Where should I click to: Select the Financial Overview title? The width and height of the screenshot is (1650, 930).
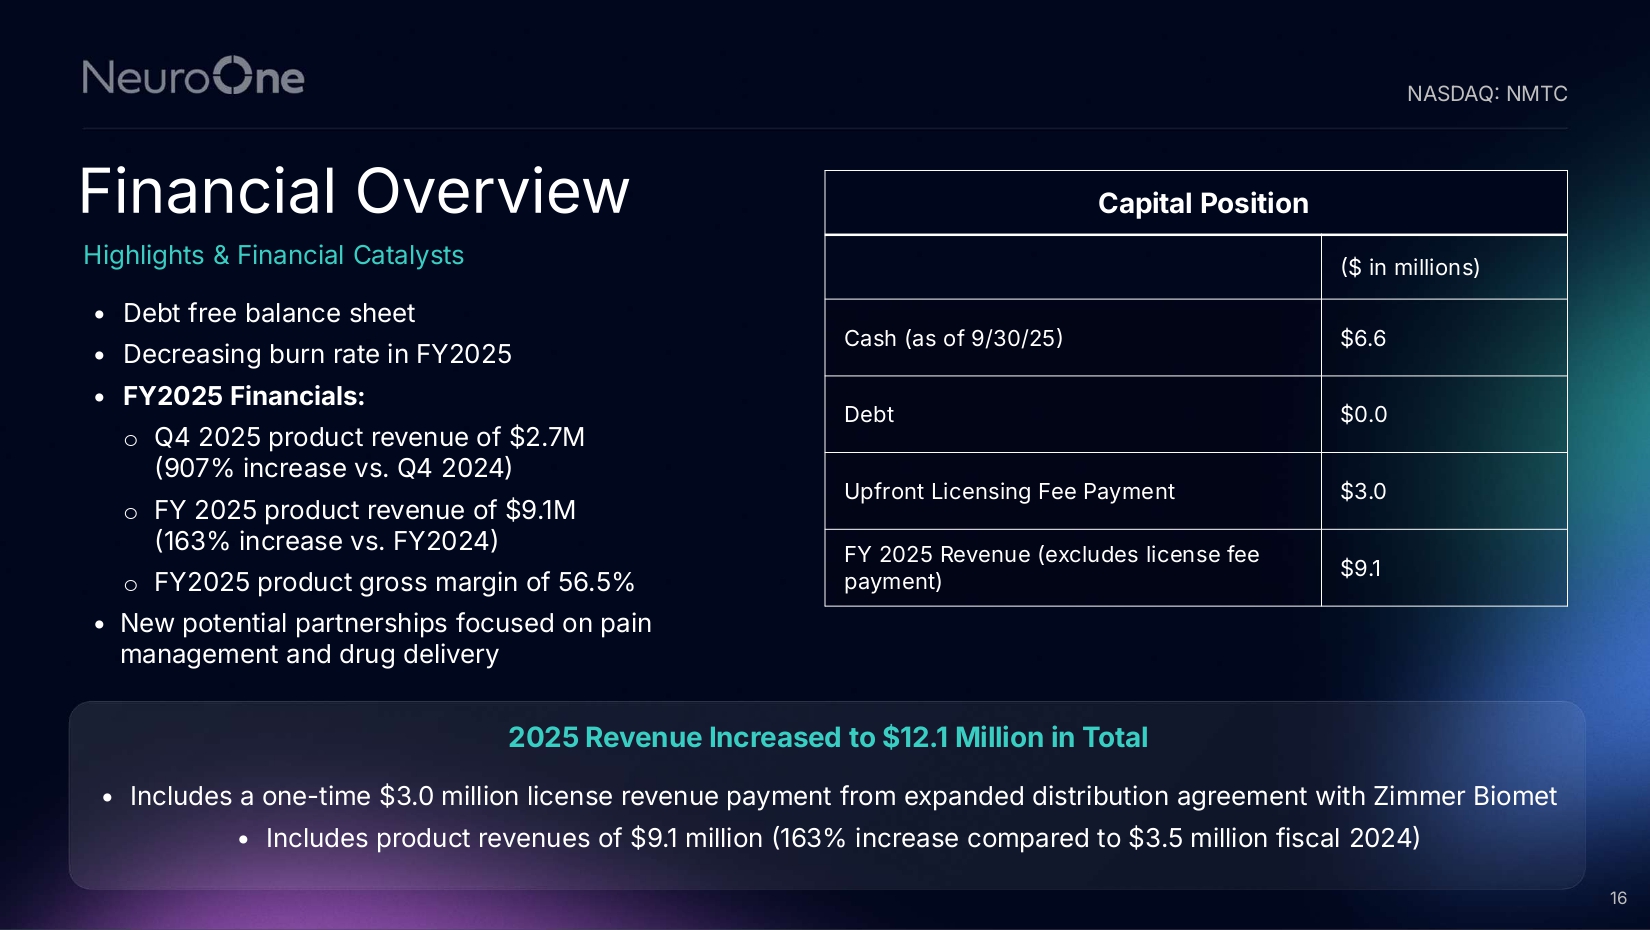[354, 191]
